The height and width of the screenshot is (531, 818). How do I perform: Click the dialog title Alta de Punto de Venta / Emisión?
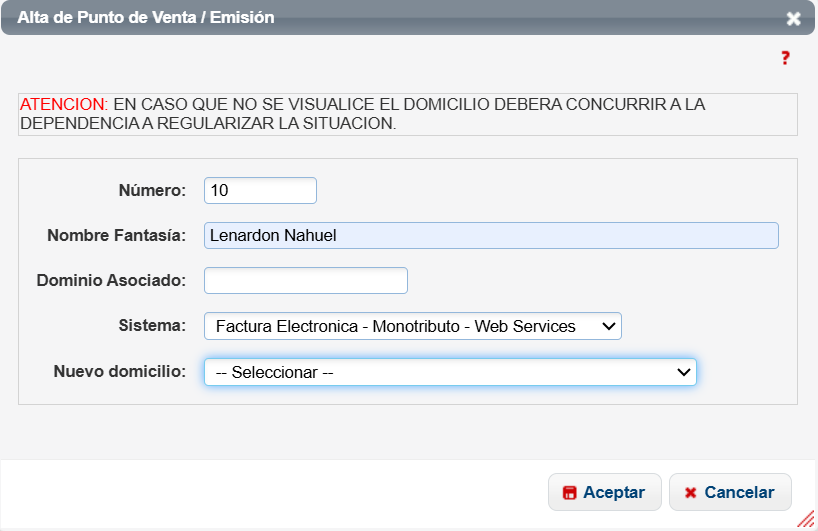[x=146, y=17]
